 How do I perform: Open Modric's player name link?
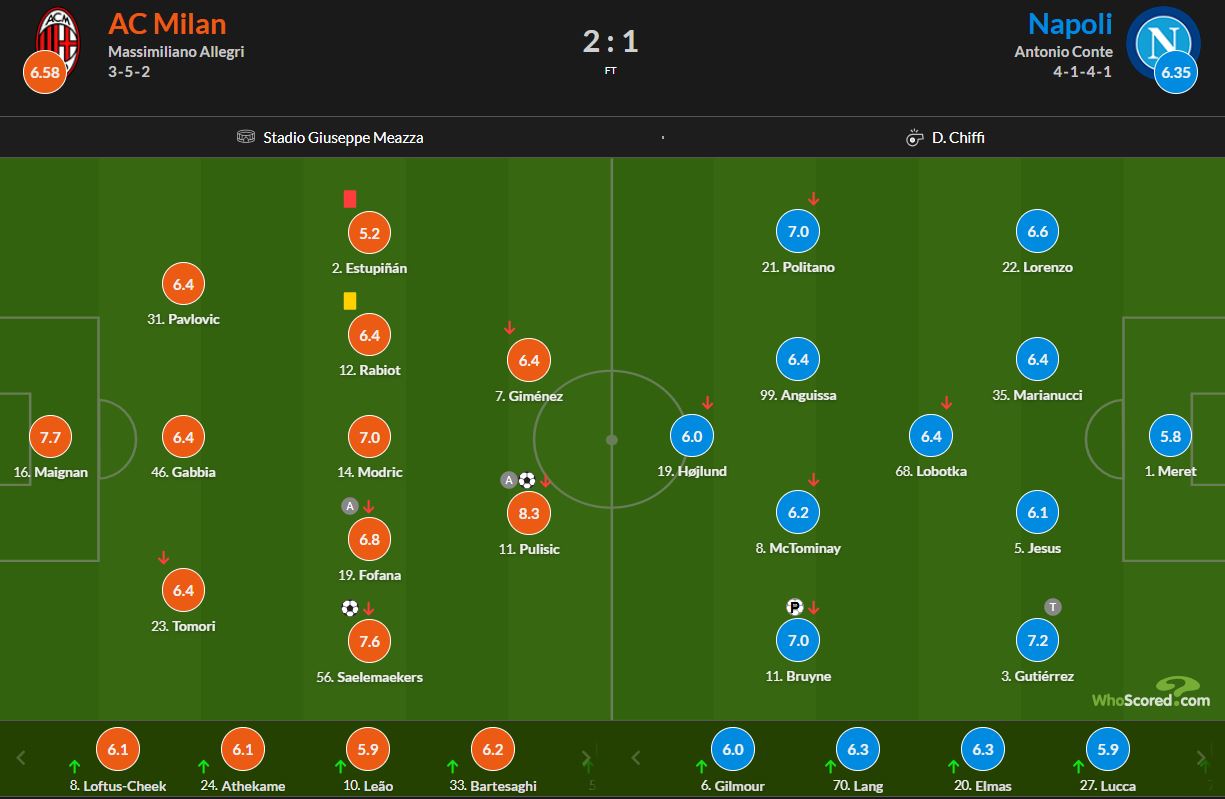(370, 472)
